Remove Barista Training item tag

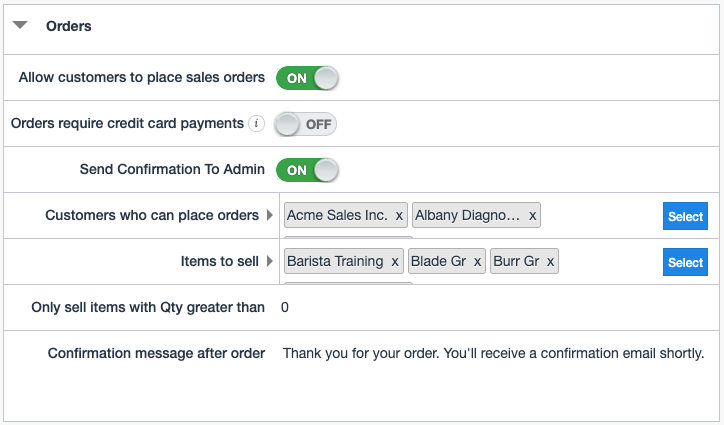click(x=395, y=262)
